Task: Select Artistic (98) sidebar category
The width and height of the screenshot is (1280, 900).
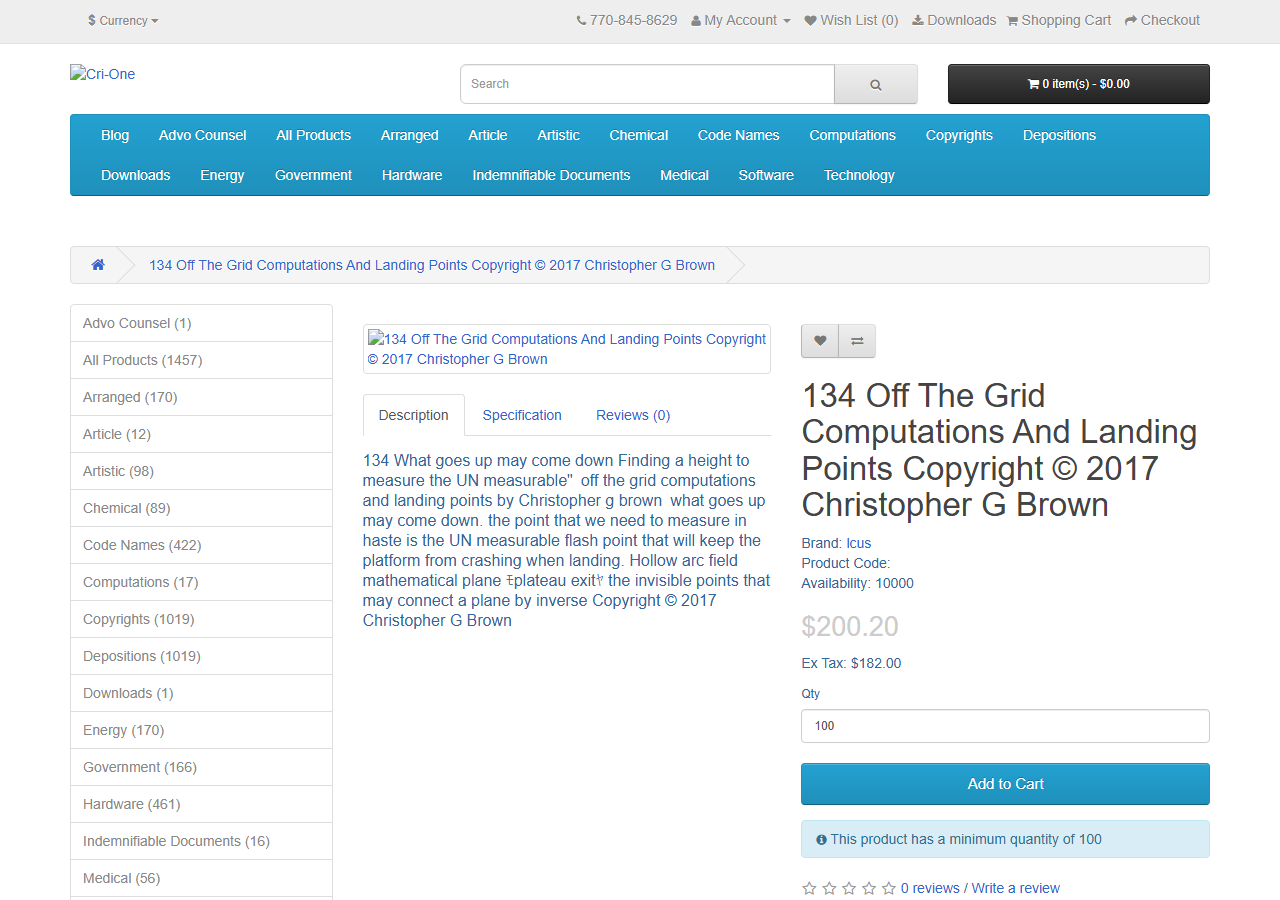Action: pyautogui.click(x=201, y=471)
